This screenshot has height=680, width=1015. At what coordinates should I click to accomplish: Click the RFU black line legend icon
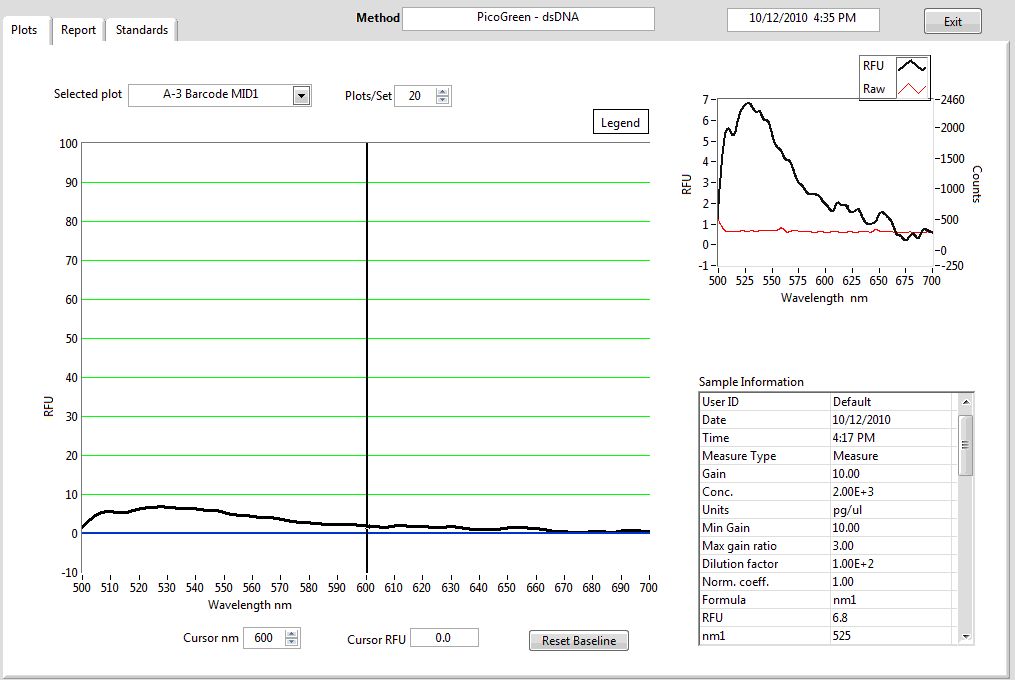point(911,65)
